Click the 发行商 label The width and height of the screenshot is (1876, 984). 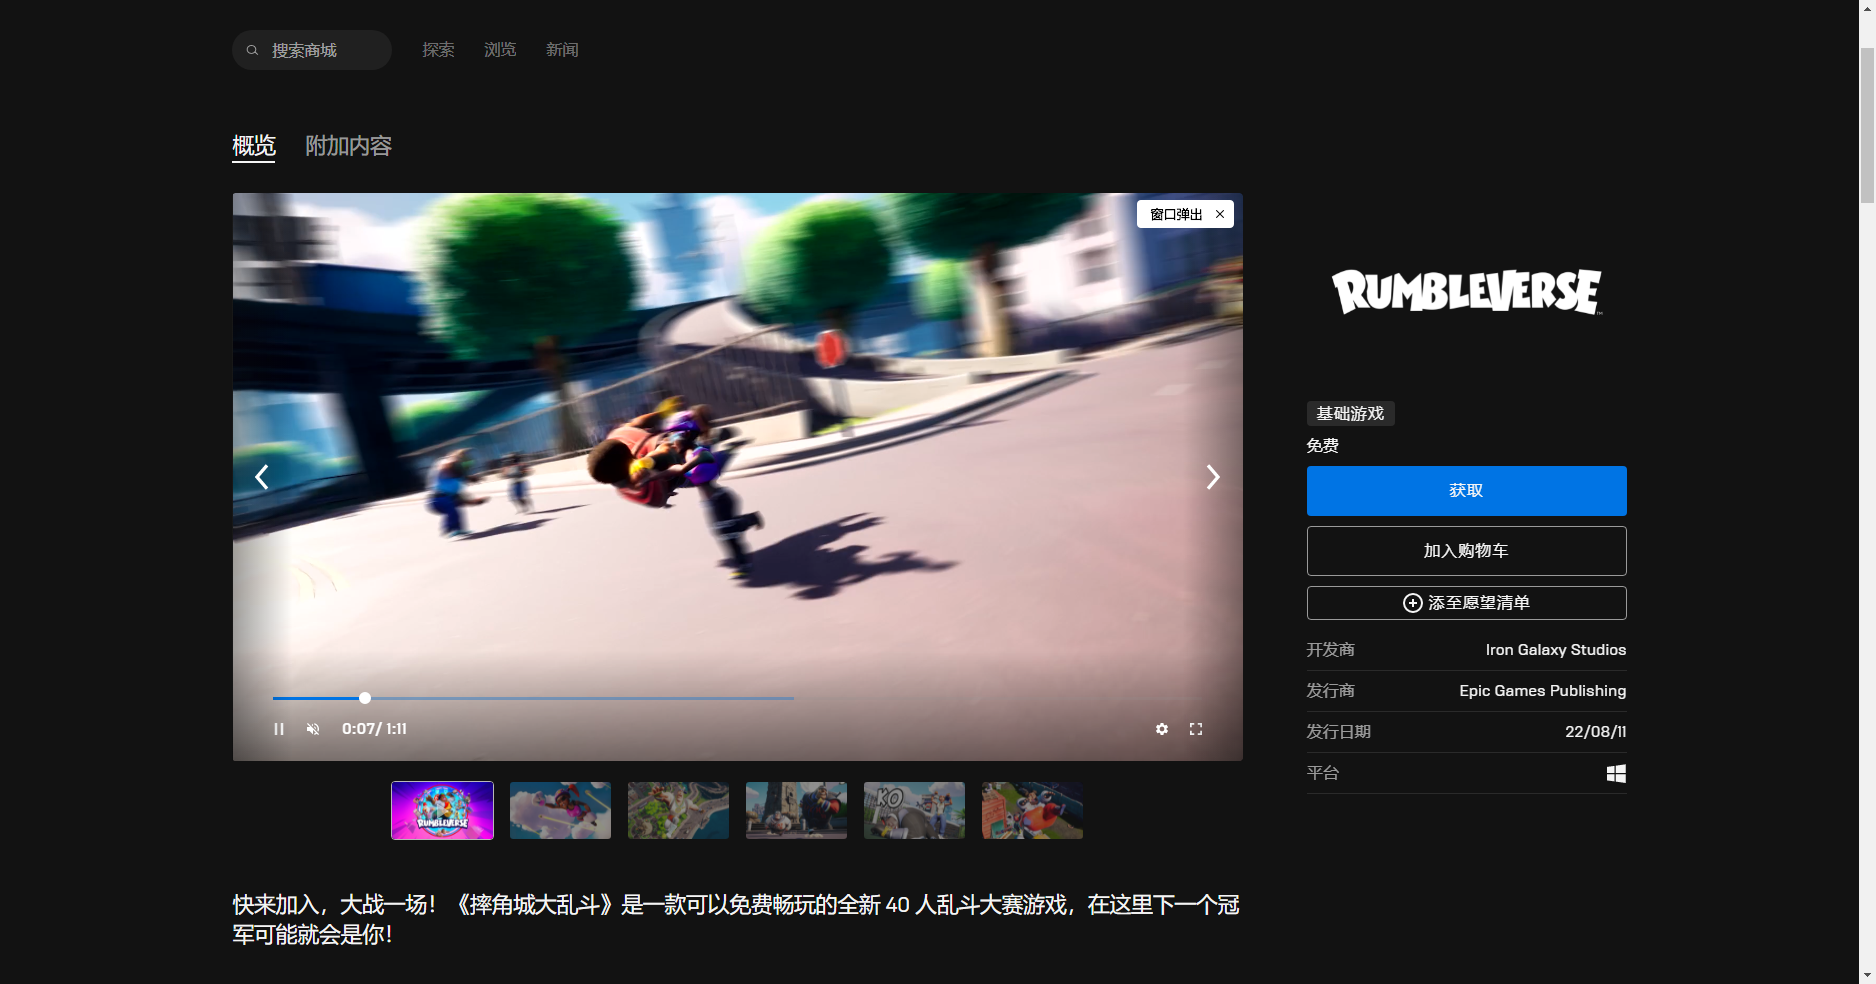coord(1330,691)
